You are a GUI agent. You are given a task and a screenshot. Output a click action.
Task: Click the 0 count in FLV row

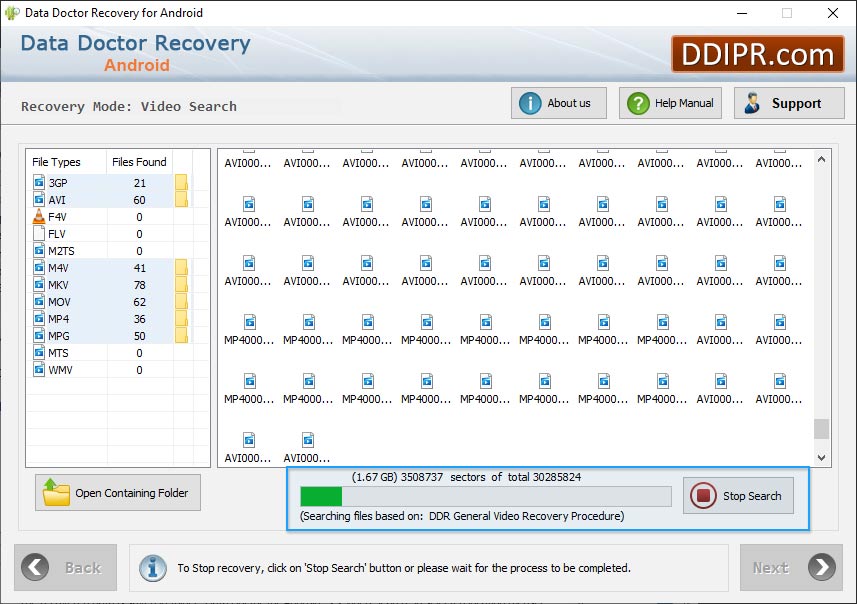click(139, 234)
